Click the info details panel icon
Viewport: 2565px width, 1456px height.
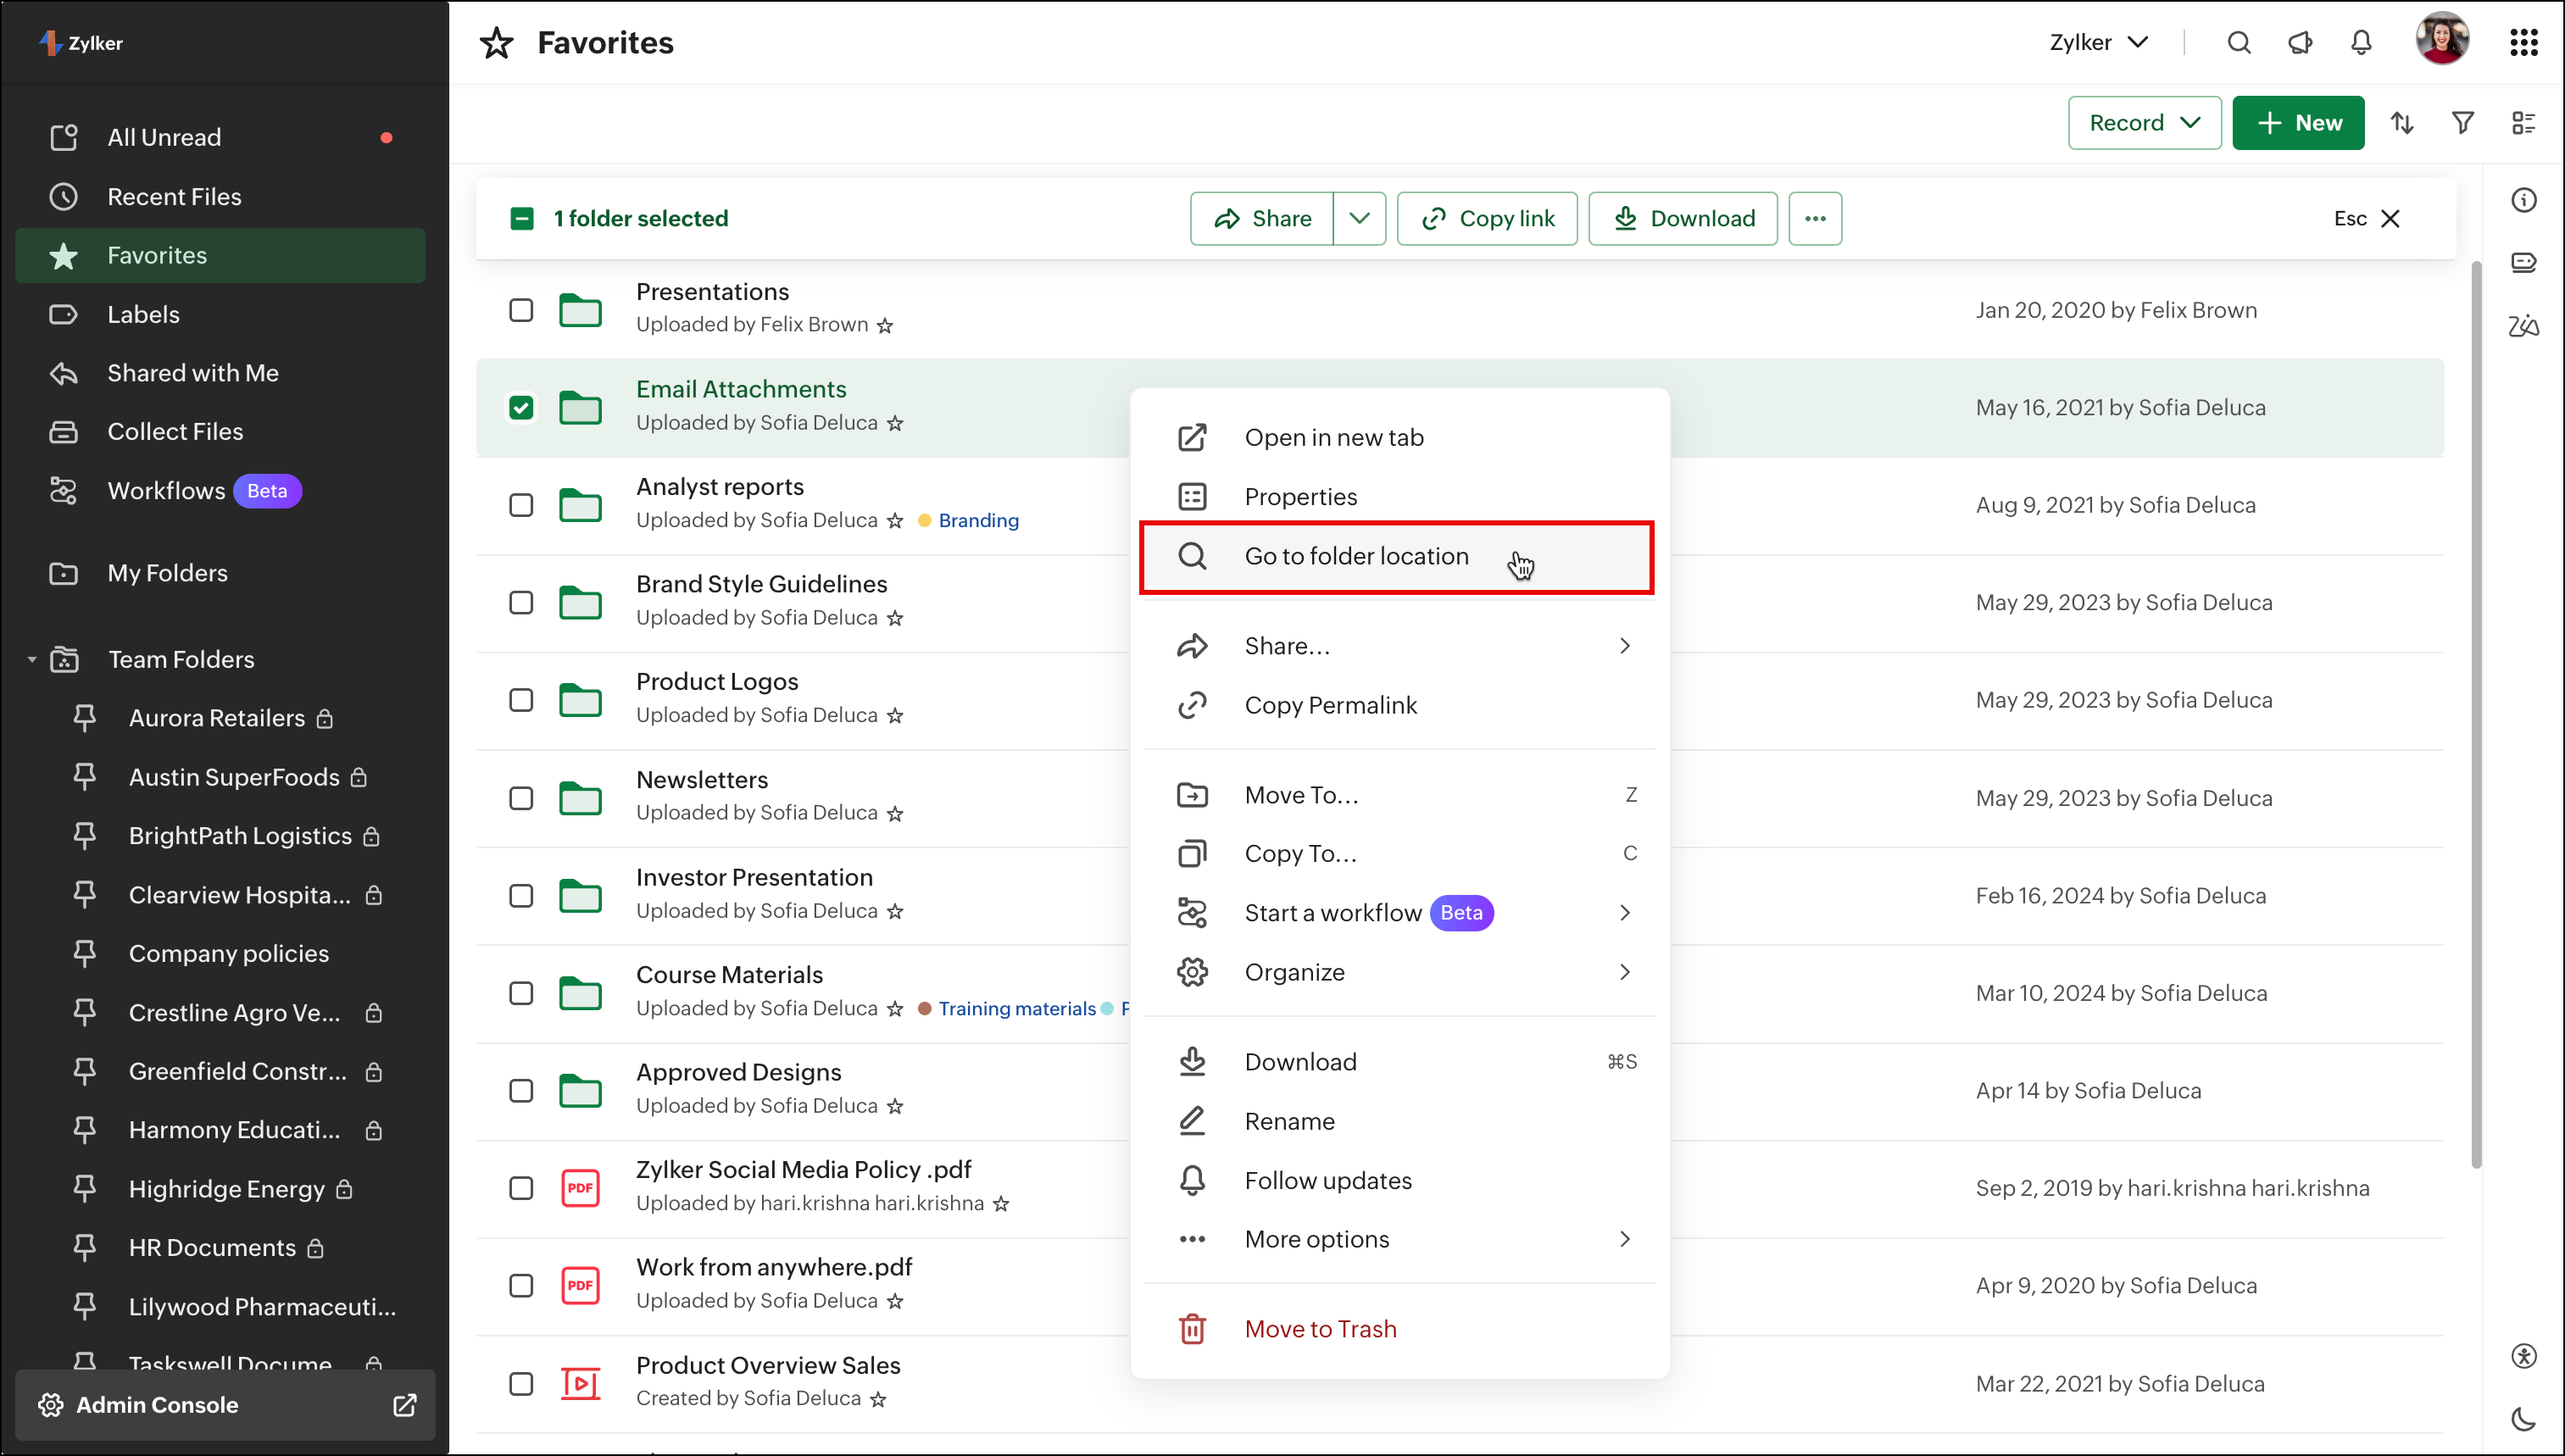tap(2523, 200)
